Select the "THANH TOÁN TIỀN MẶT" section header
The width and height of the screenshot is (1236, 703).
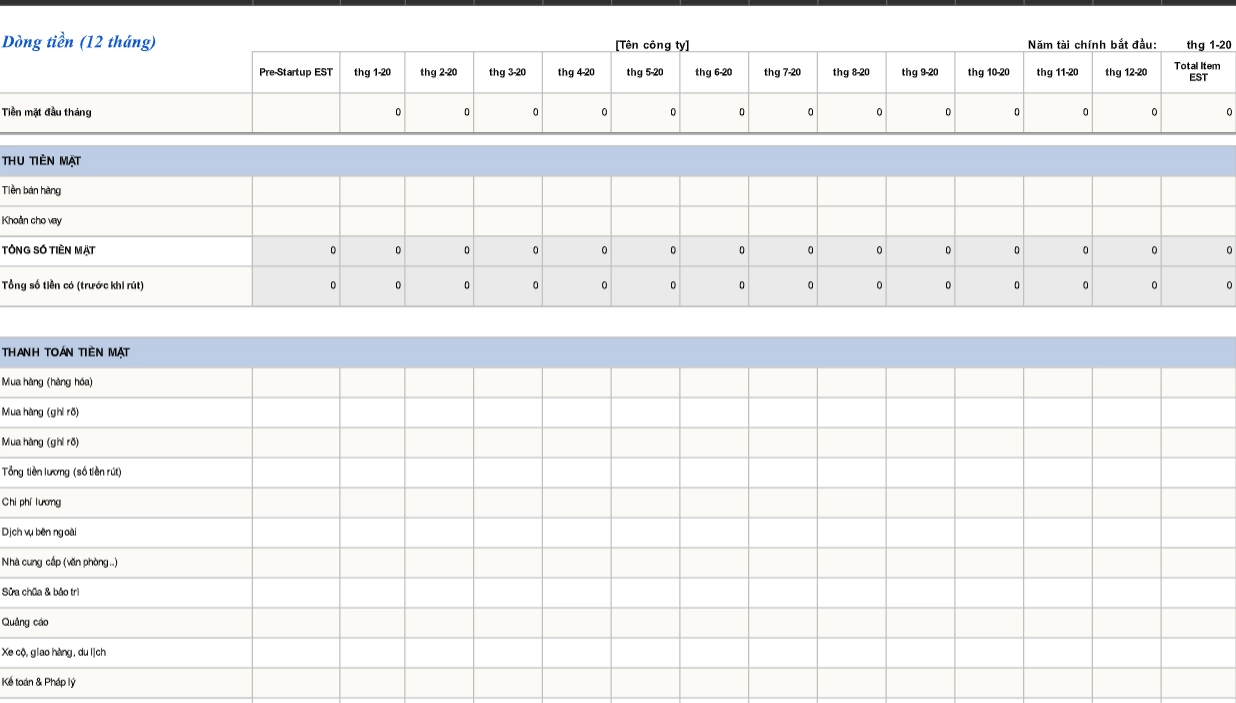[x=66, y=353]
